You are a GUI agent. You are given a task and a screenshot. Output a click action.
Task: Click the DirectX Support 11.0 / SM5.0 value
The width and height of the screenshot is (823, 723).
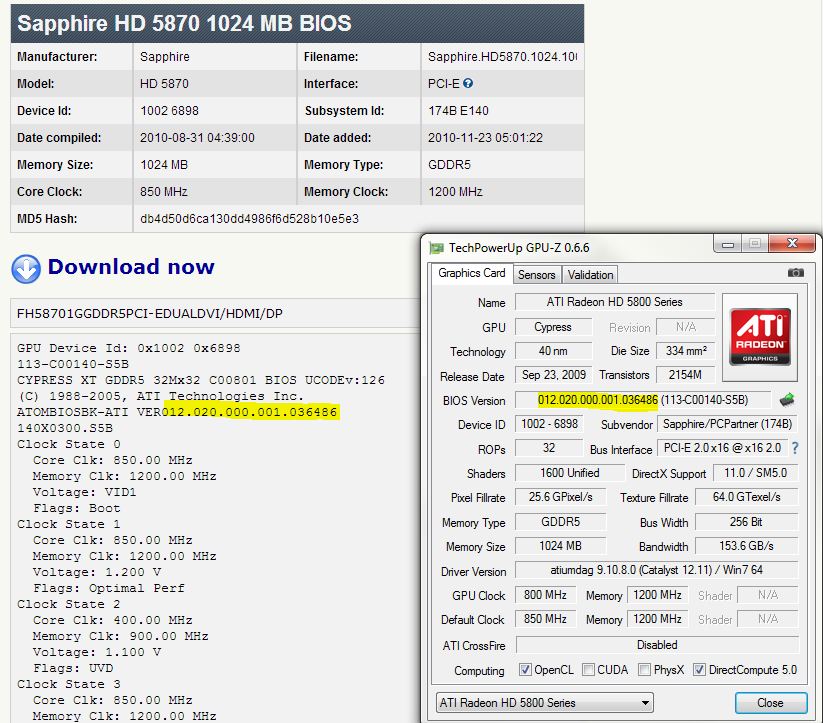click(x=755, y=473)
